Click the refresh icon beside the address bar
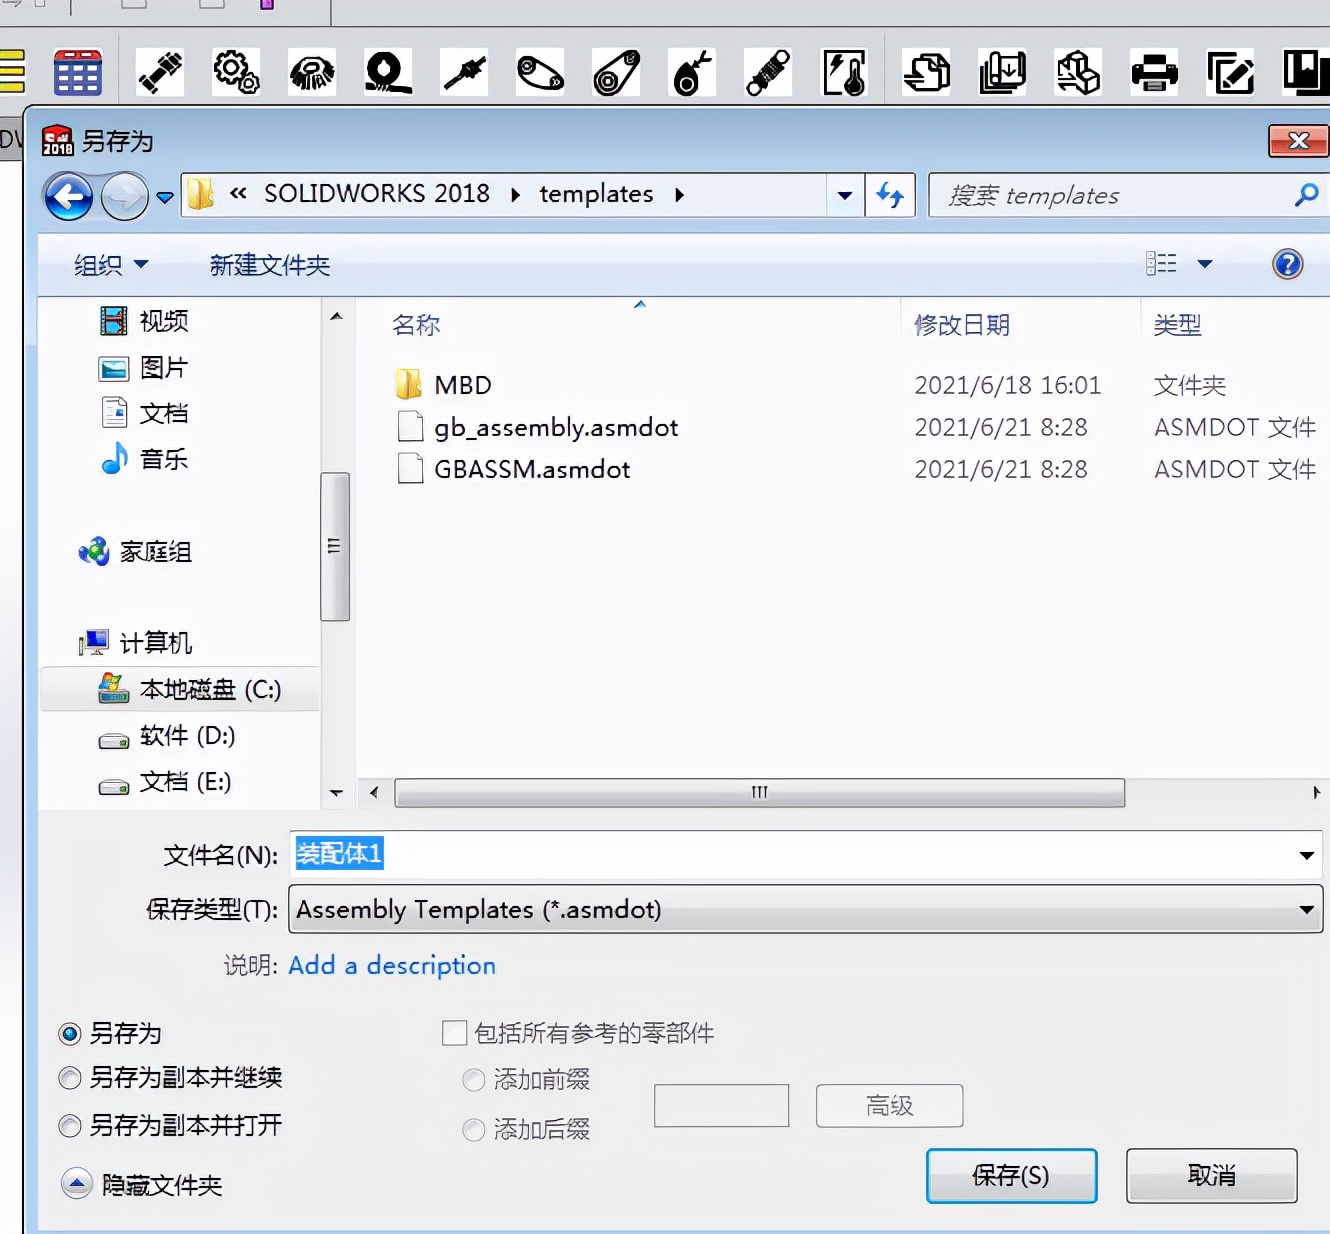This screenshot has width=1330, height=1234. click(890, 195)
